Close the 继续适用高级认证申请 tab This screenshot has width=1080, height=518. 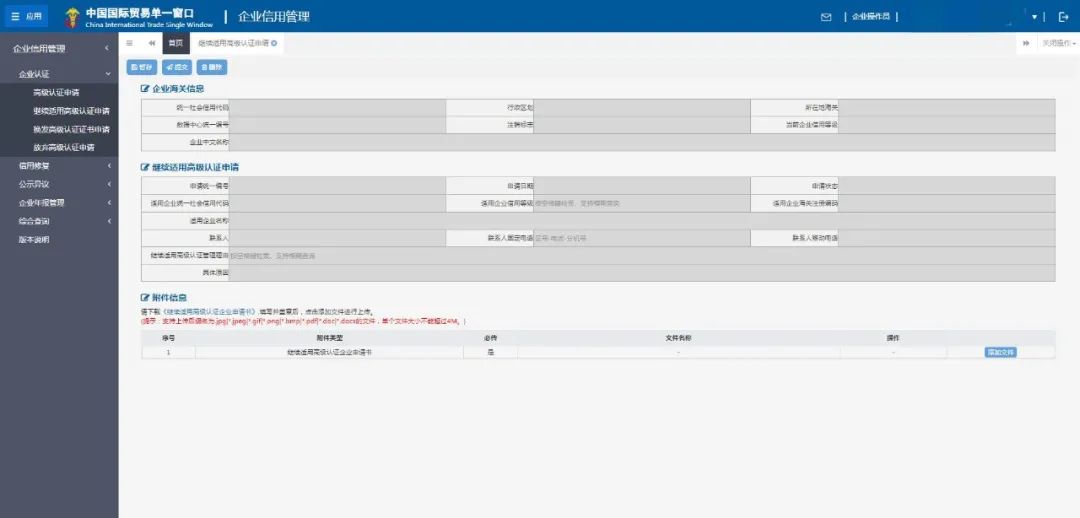274,44
